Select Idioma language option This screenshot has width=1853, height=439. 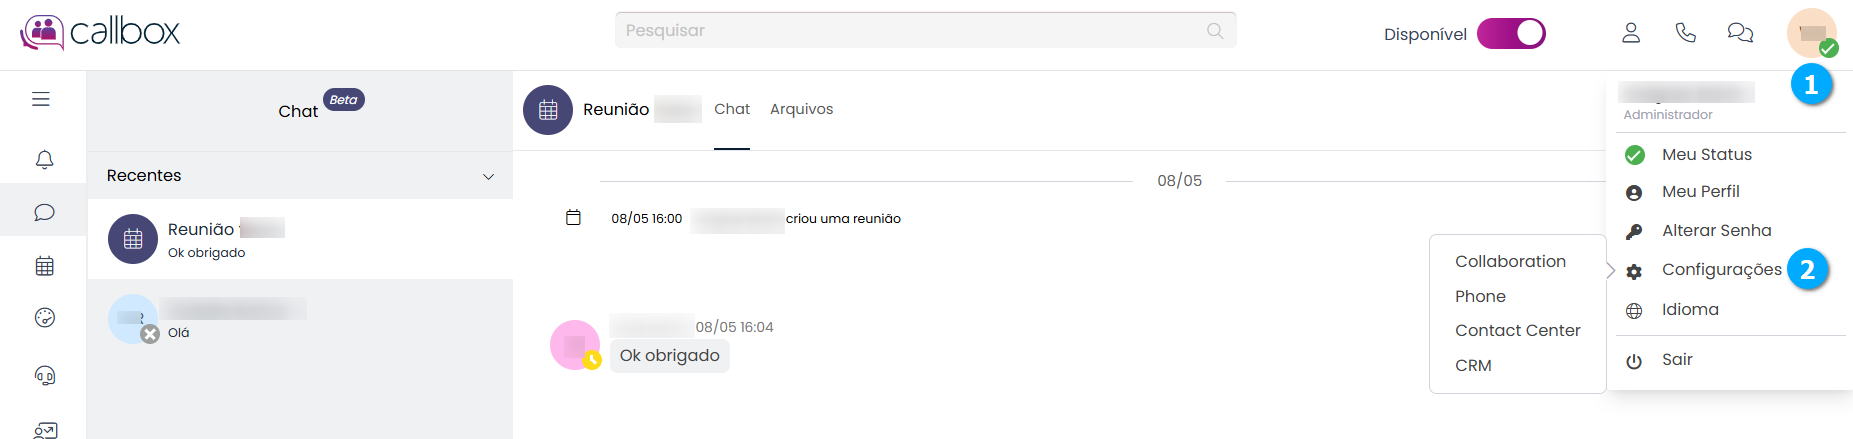coord(1689,310)
